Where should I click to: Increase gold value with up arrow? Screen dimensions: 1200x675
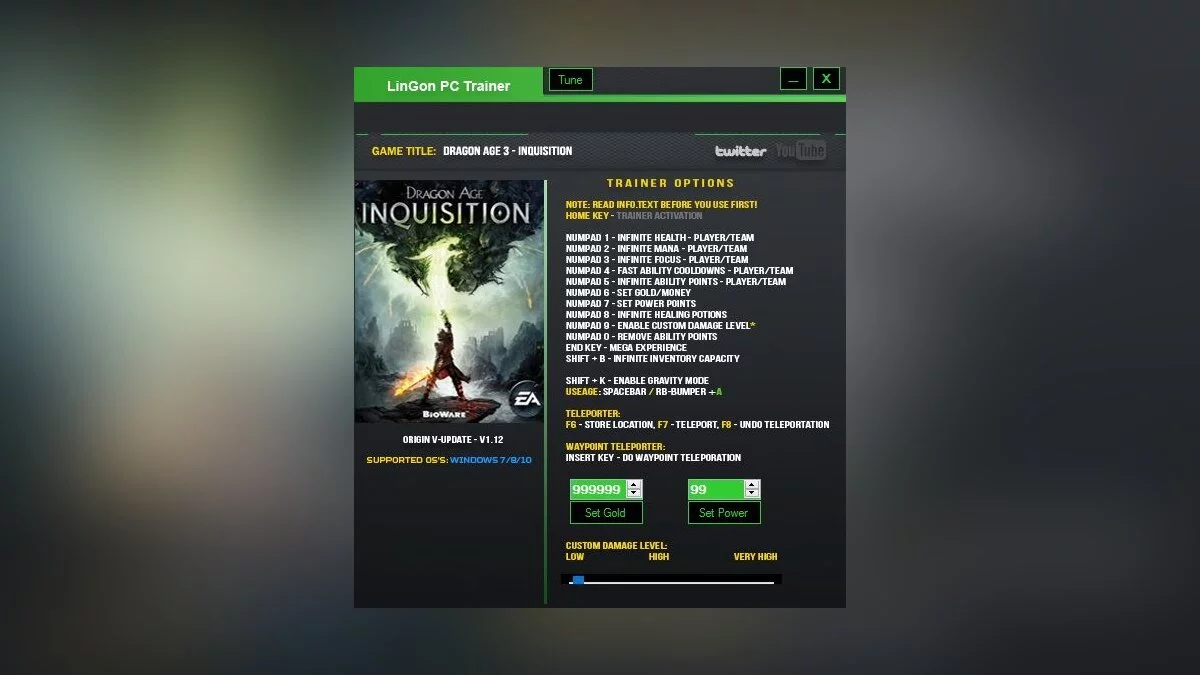click(634, 485)
